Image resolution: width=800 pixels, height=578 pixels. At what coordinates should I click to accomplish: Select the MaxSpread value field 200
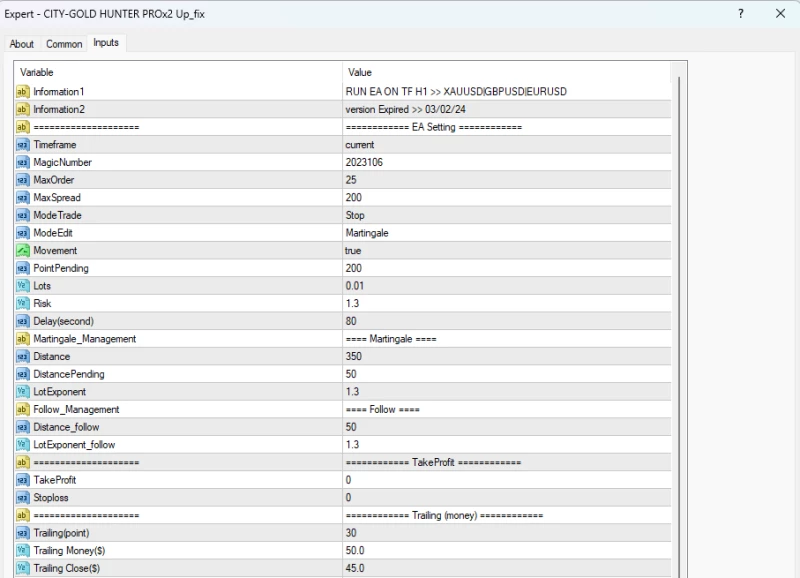505,198
